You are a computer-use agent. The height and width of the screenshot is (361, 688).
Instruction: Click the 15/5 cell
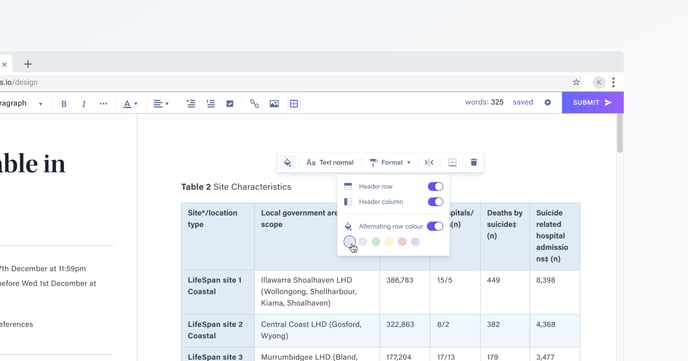point(455,292)
